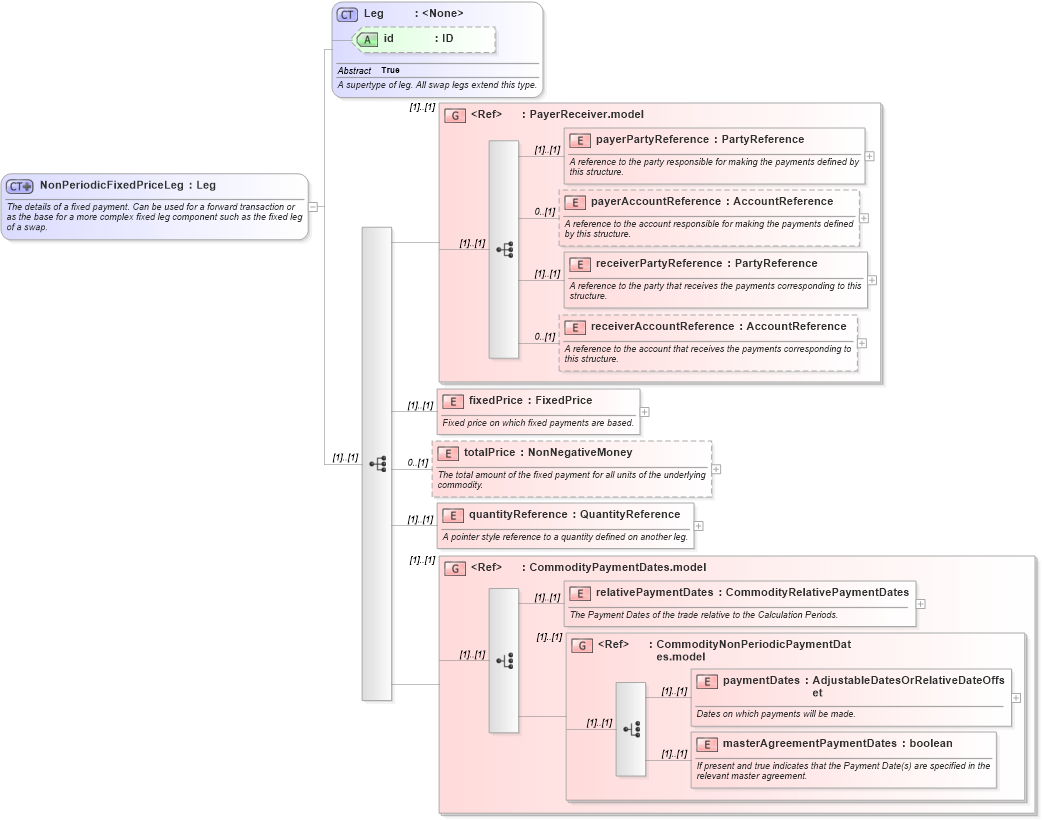Viewport: 1042px width, 820px height.
Task: Select receiverPartyReference : PartyReference label
Action: 706,264
